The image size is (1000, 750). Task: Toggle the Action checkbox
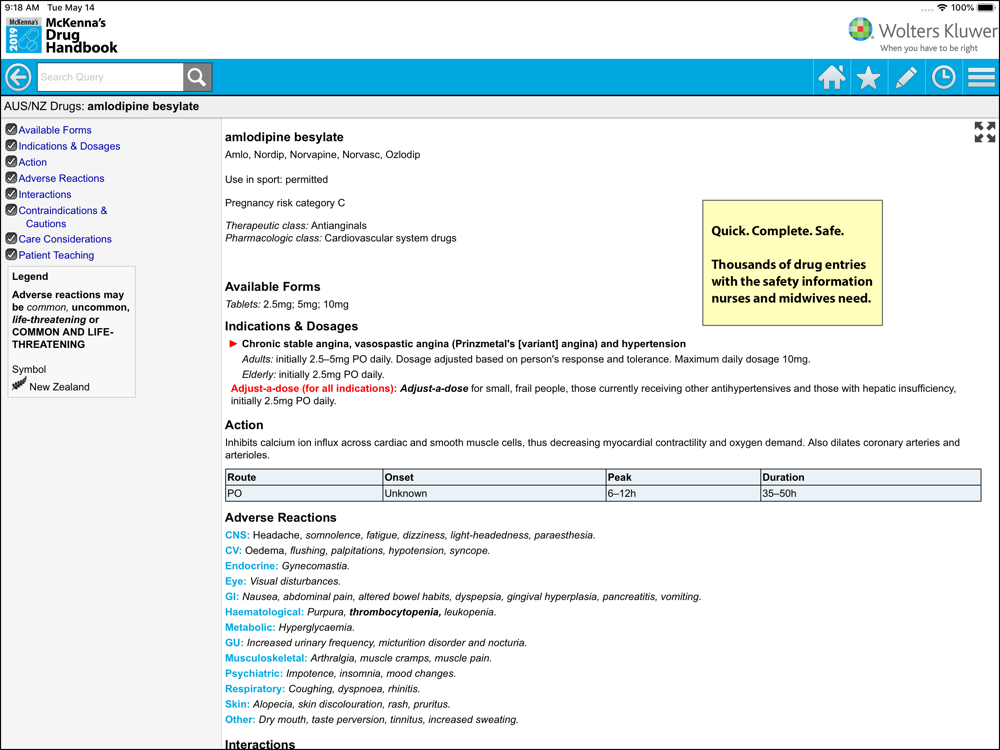pos(11,161)
